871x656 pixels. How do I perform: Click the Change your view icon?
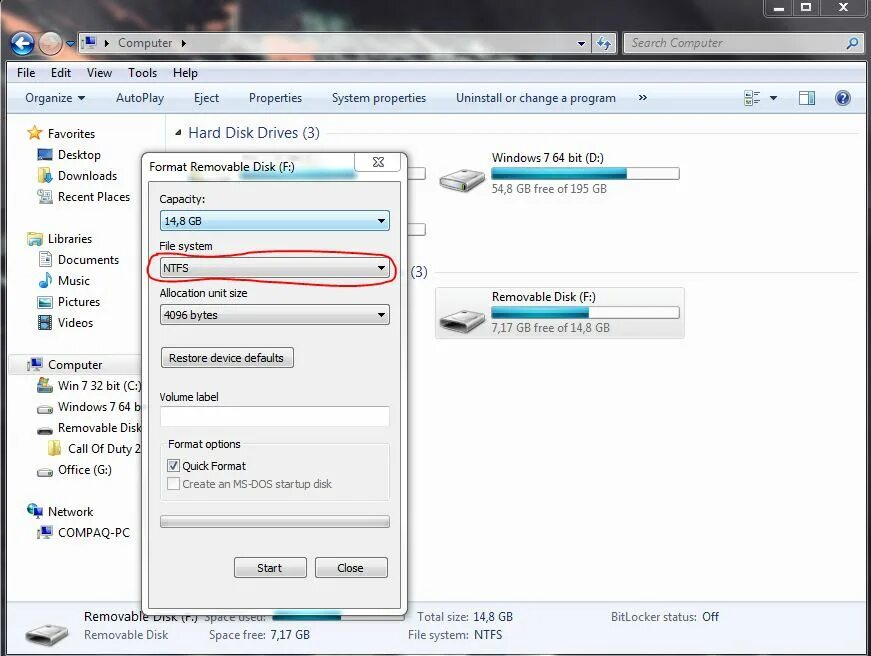[752, 98]
